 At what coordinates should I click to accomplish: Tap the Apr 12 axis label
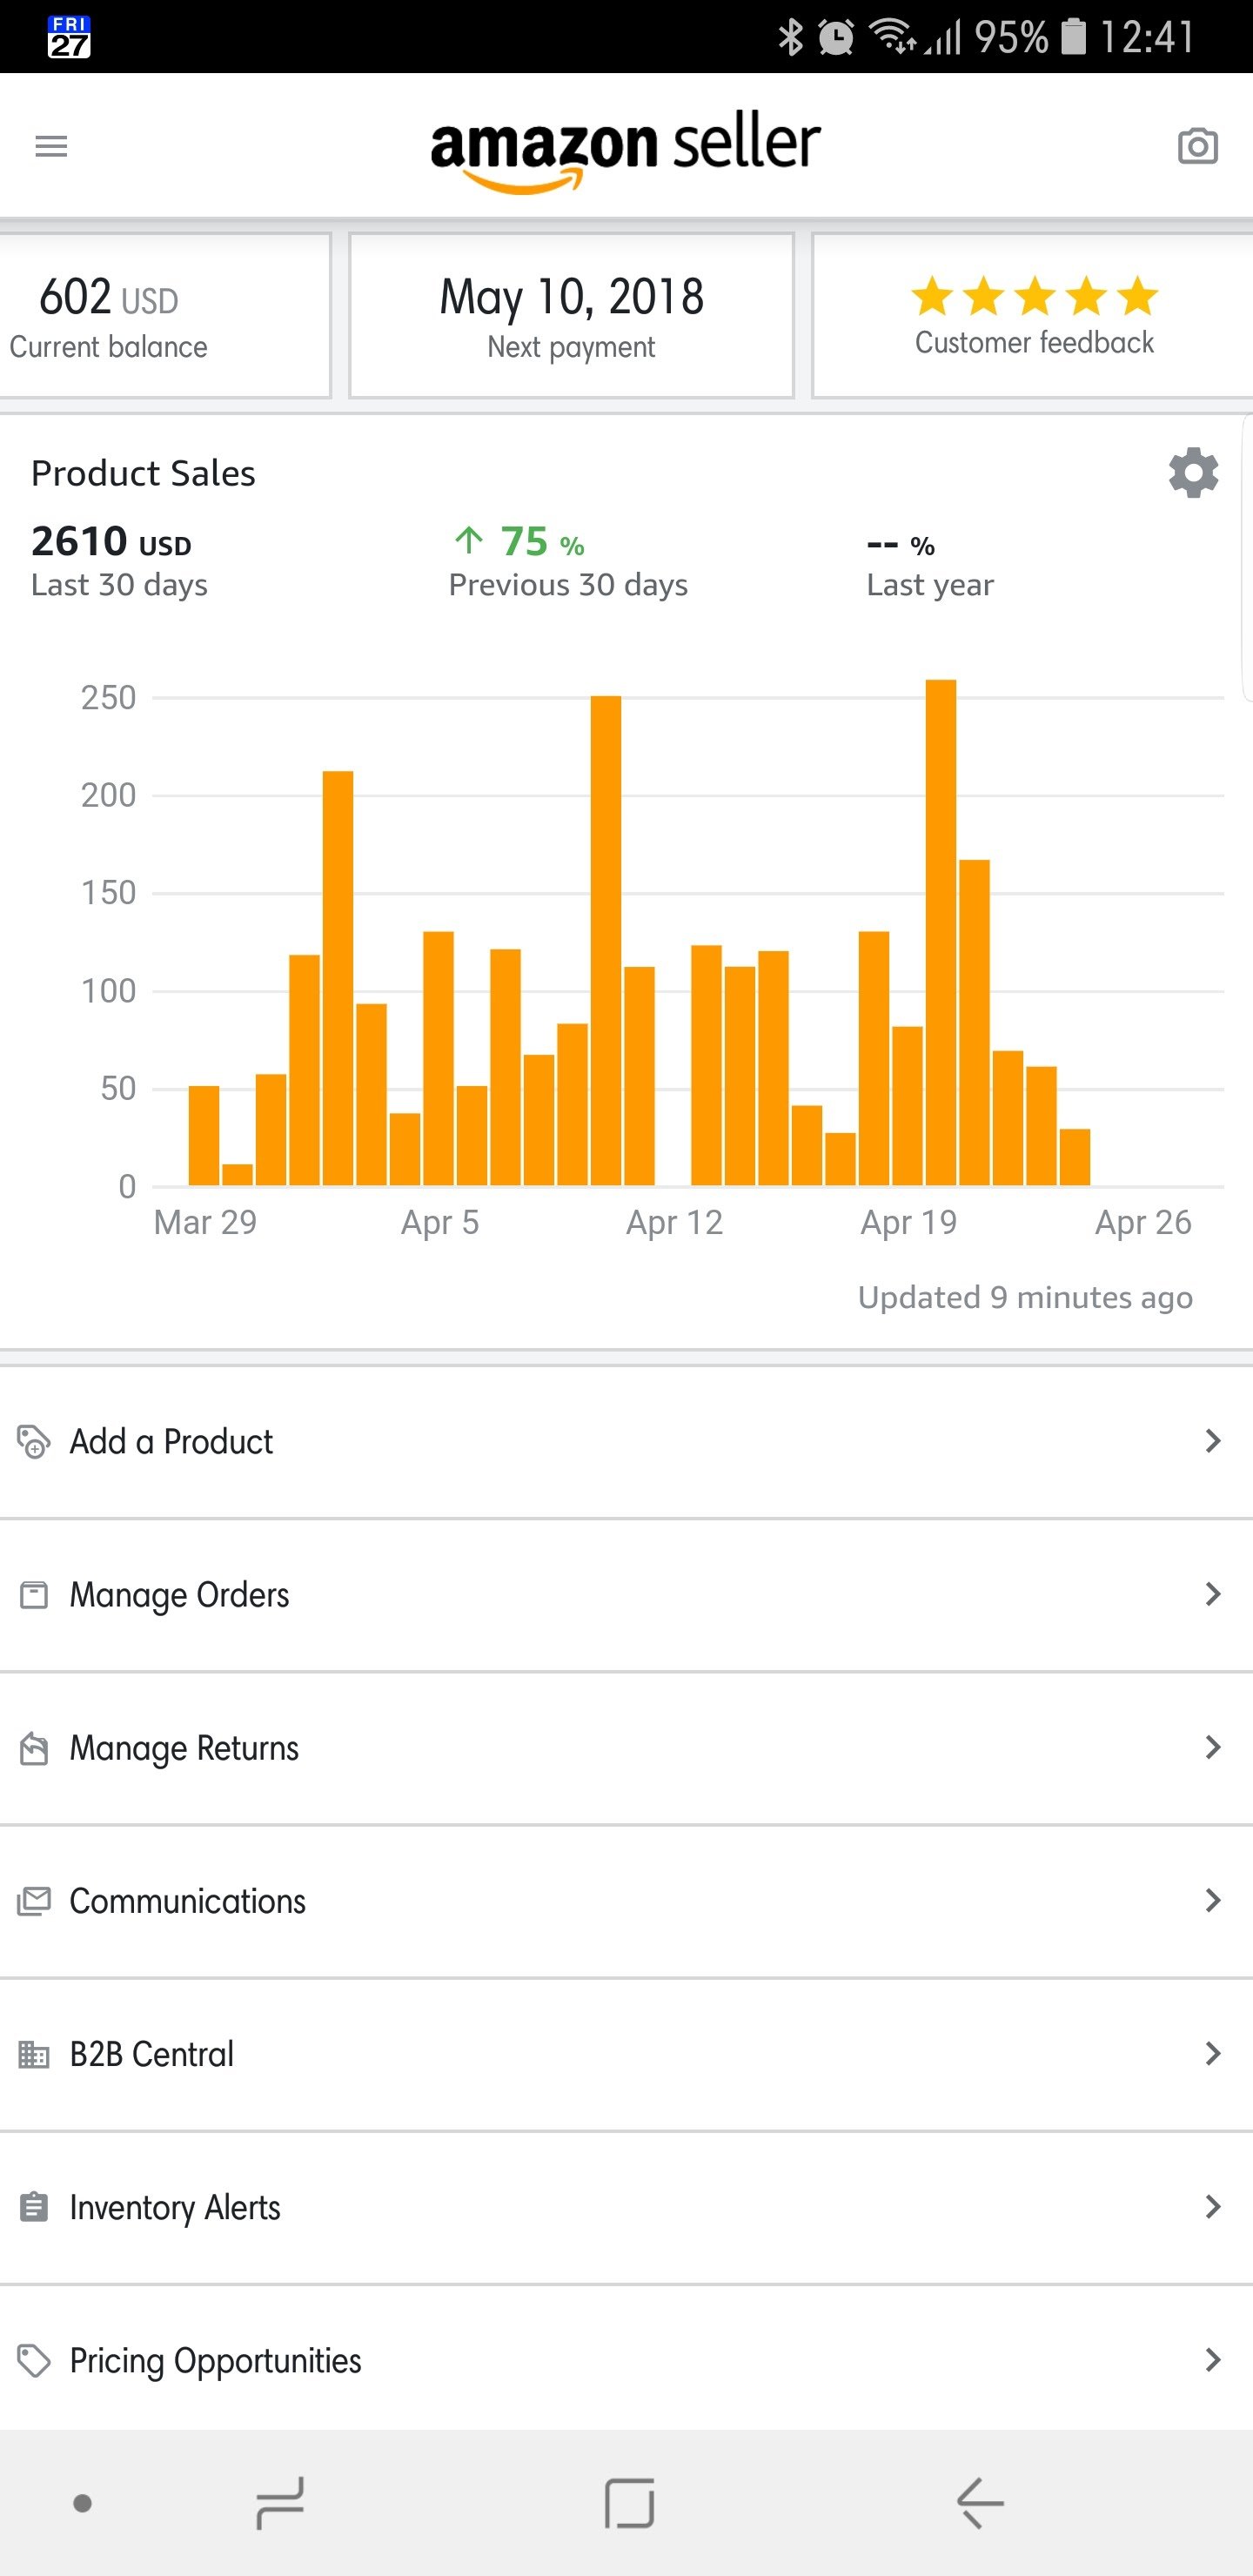[674, 1222]
